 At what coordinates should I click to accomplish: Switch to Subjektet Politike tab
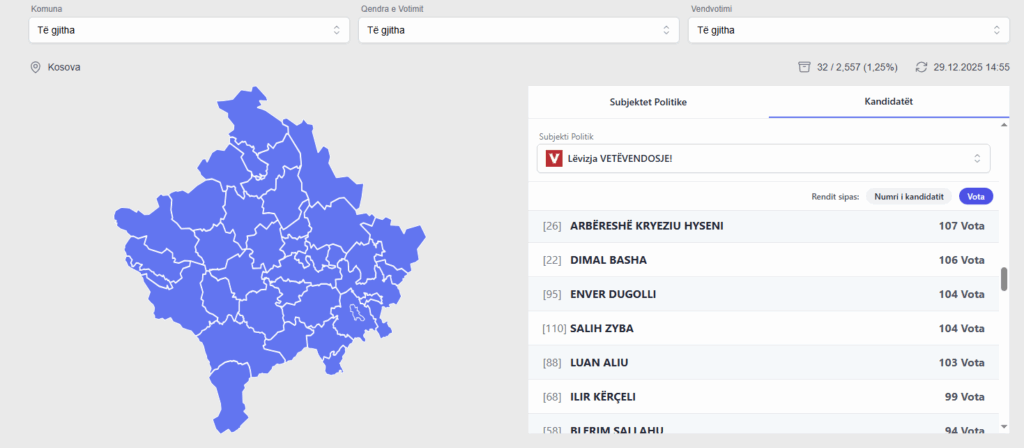(x=648, y=102)
